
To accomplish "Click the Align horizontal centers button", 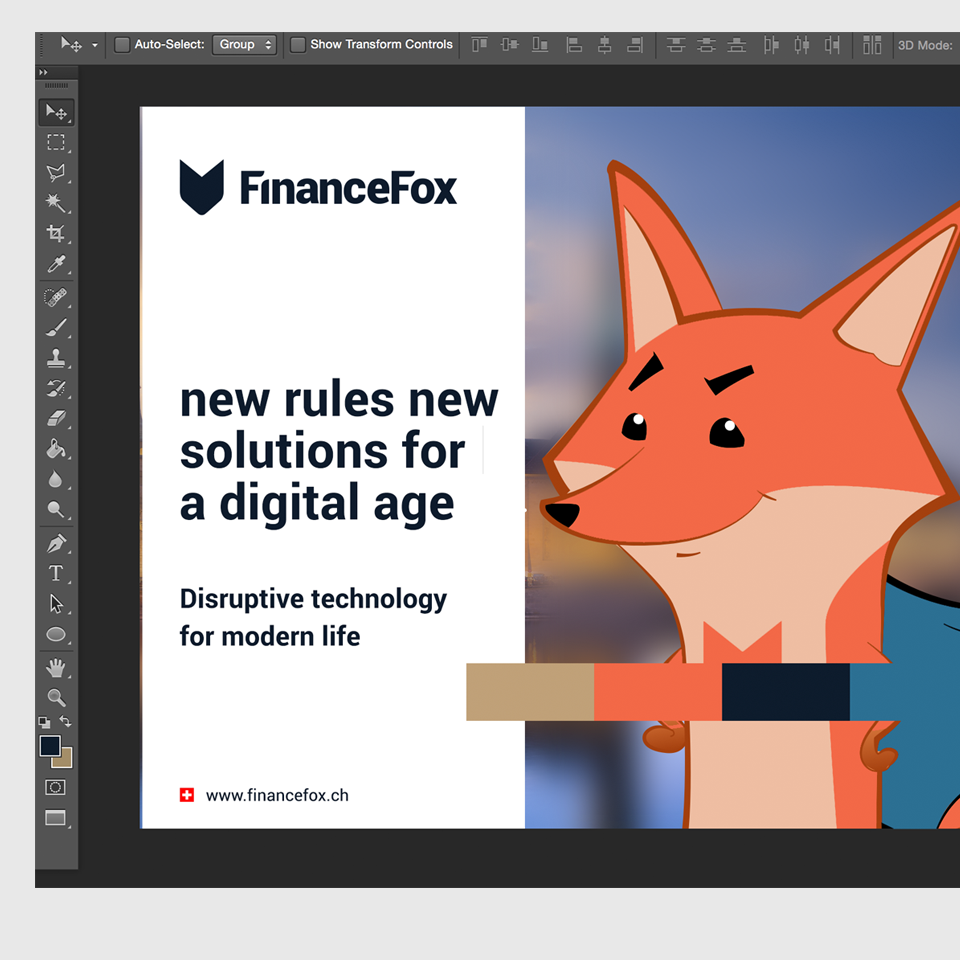I will (604, 45).
